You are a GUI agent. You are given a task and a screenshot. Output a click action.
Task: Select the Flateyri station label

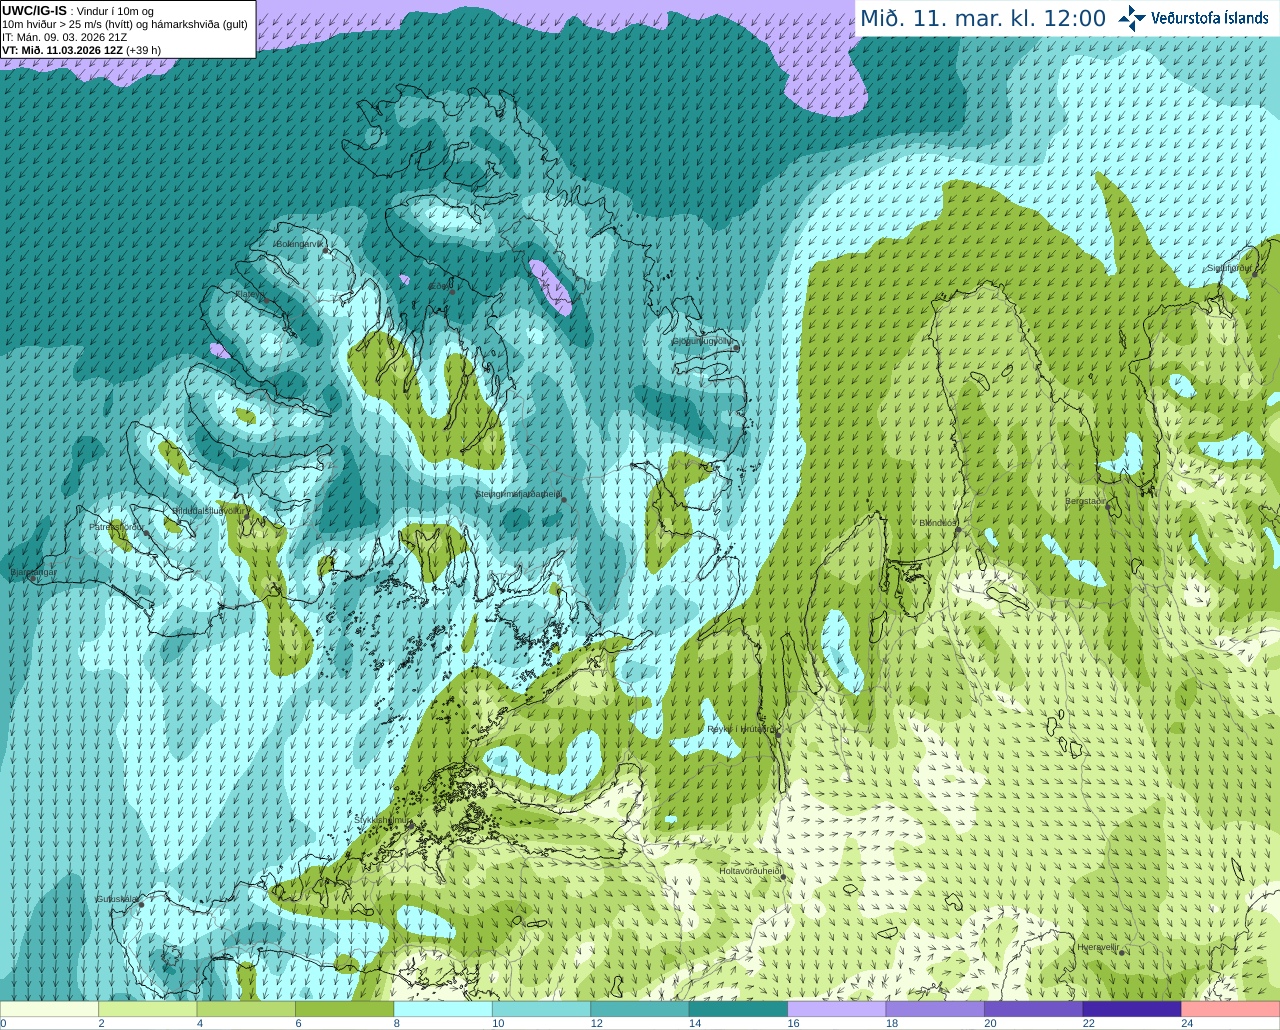(250, 294)
